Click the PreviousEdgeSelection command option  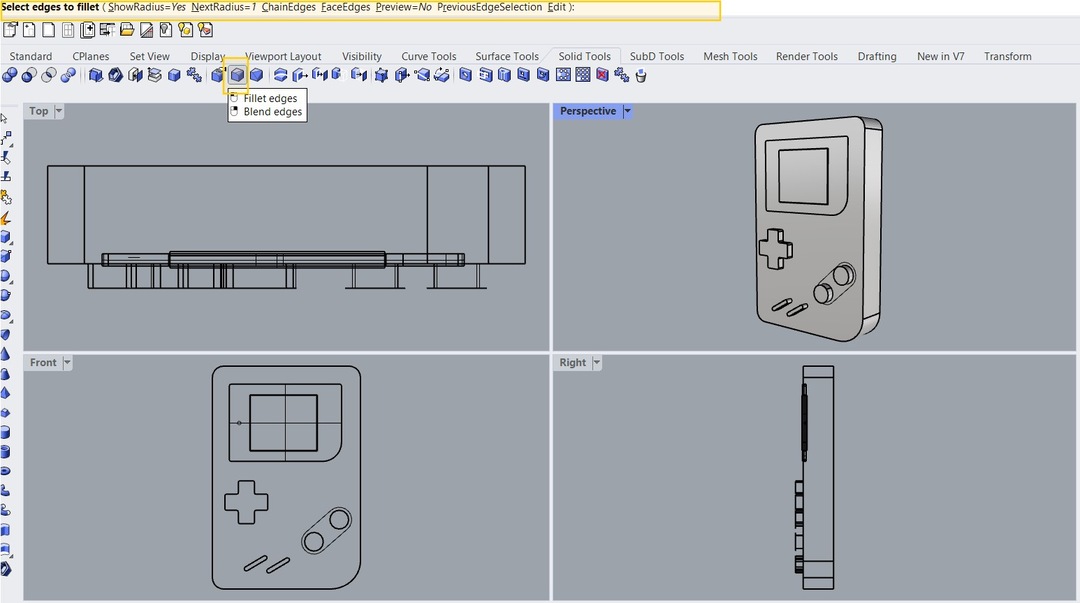coord(490,7)
